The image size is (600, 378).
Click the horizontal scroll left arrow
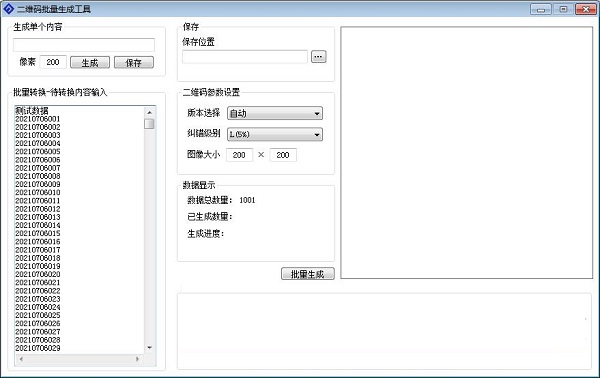tap(21, 359)
